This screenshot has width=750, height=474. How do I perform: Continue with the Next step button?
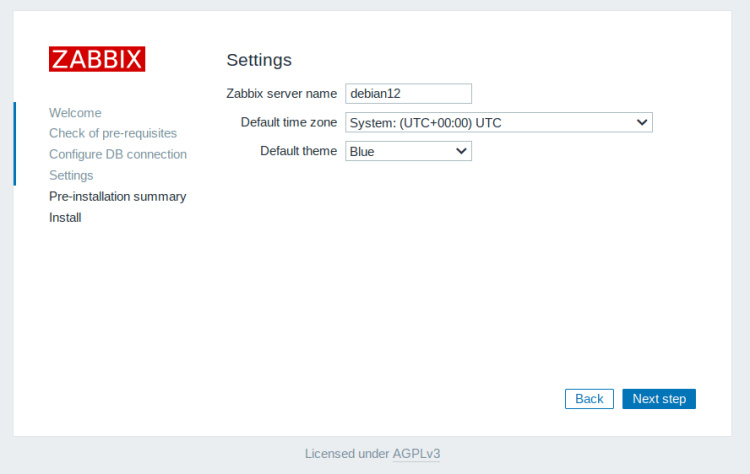659,399
